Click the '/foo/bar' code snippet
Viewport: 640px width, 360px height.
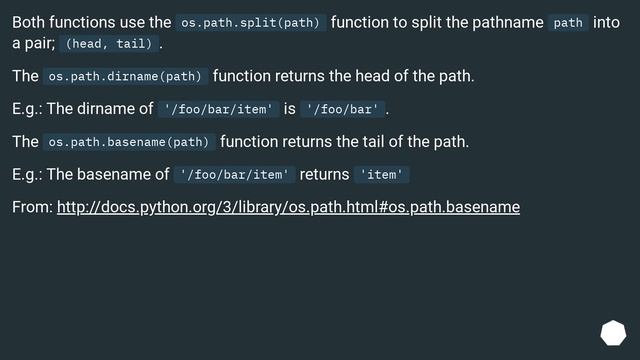(342, 109)
